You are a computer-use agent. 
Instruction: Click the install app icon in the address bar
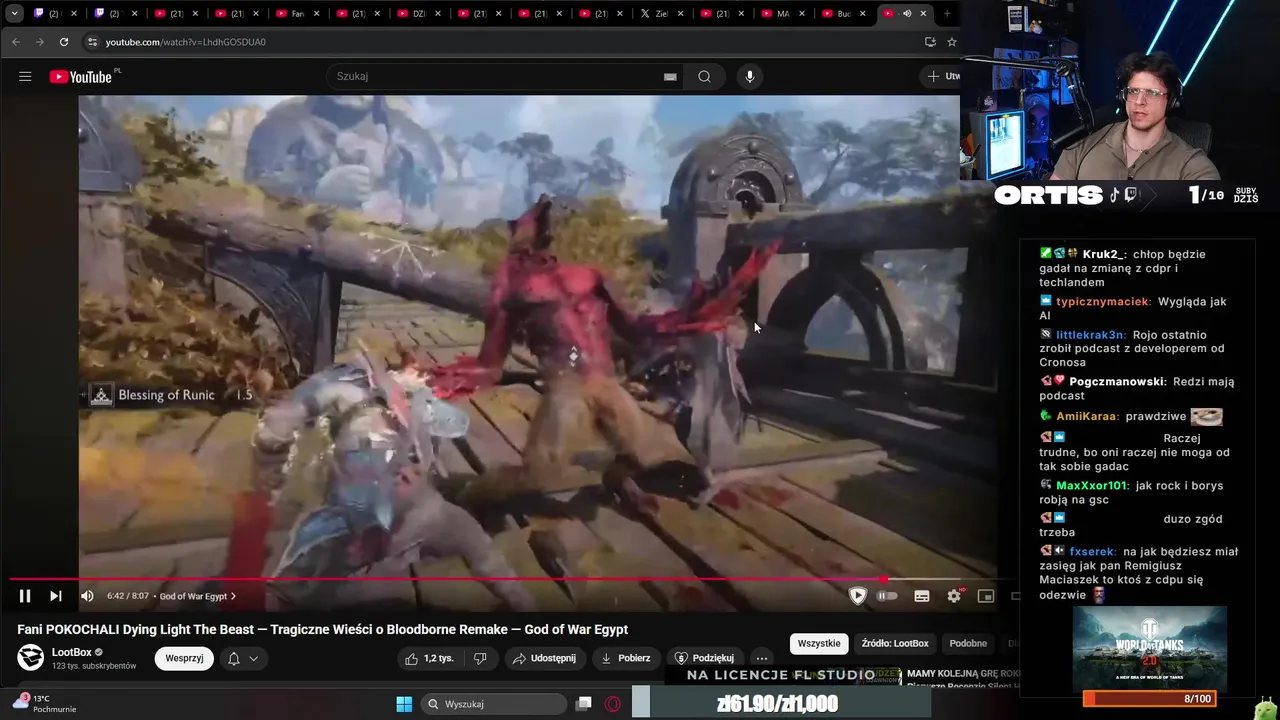tap(930, 42)
